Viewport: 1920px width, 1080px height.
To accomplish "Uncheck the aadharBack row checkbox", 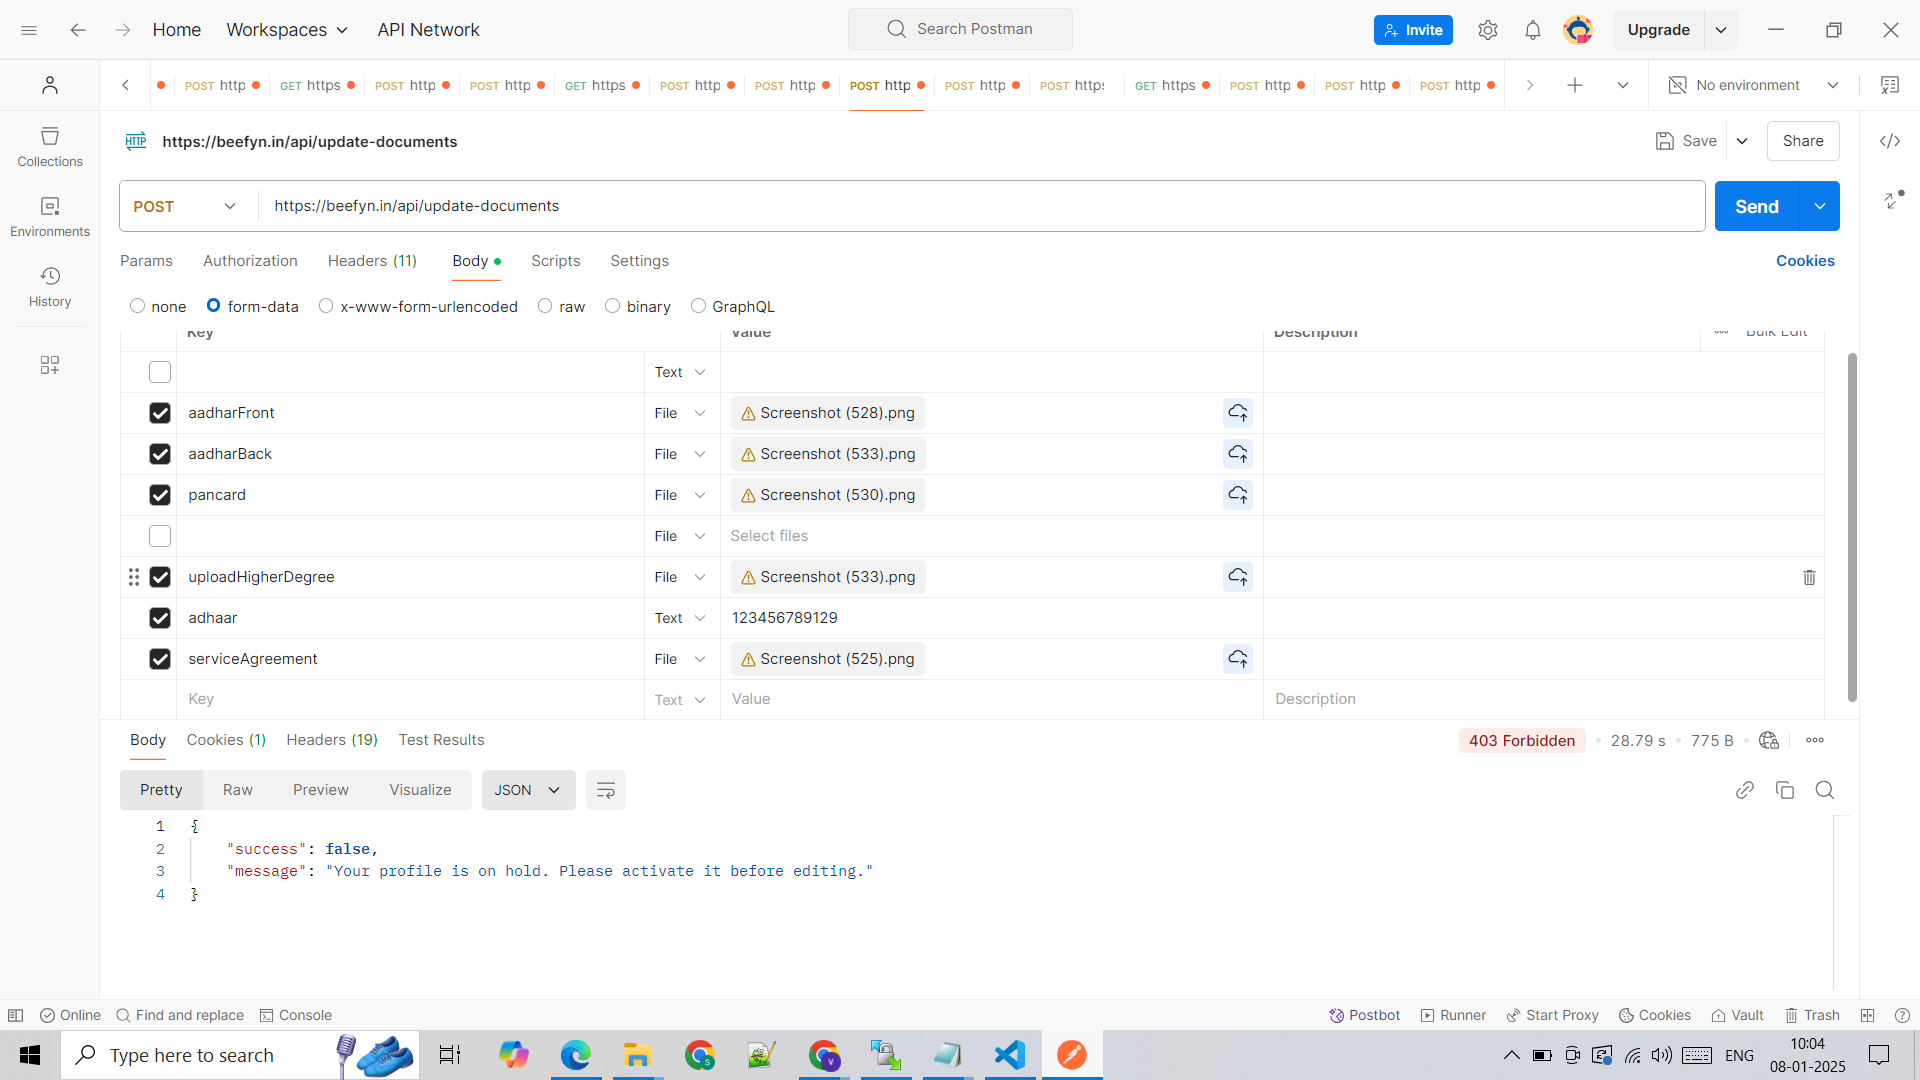I will point(160,454).
